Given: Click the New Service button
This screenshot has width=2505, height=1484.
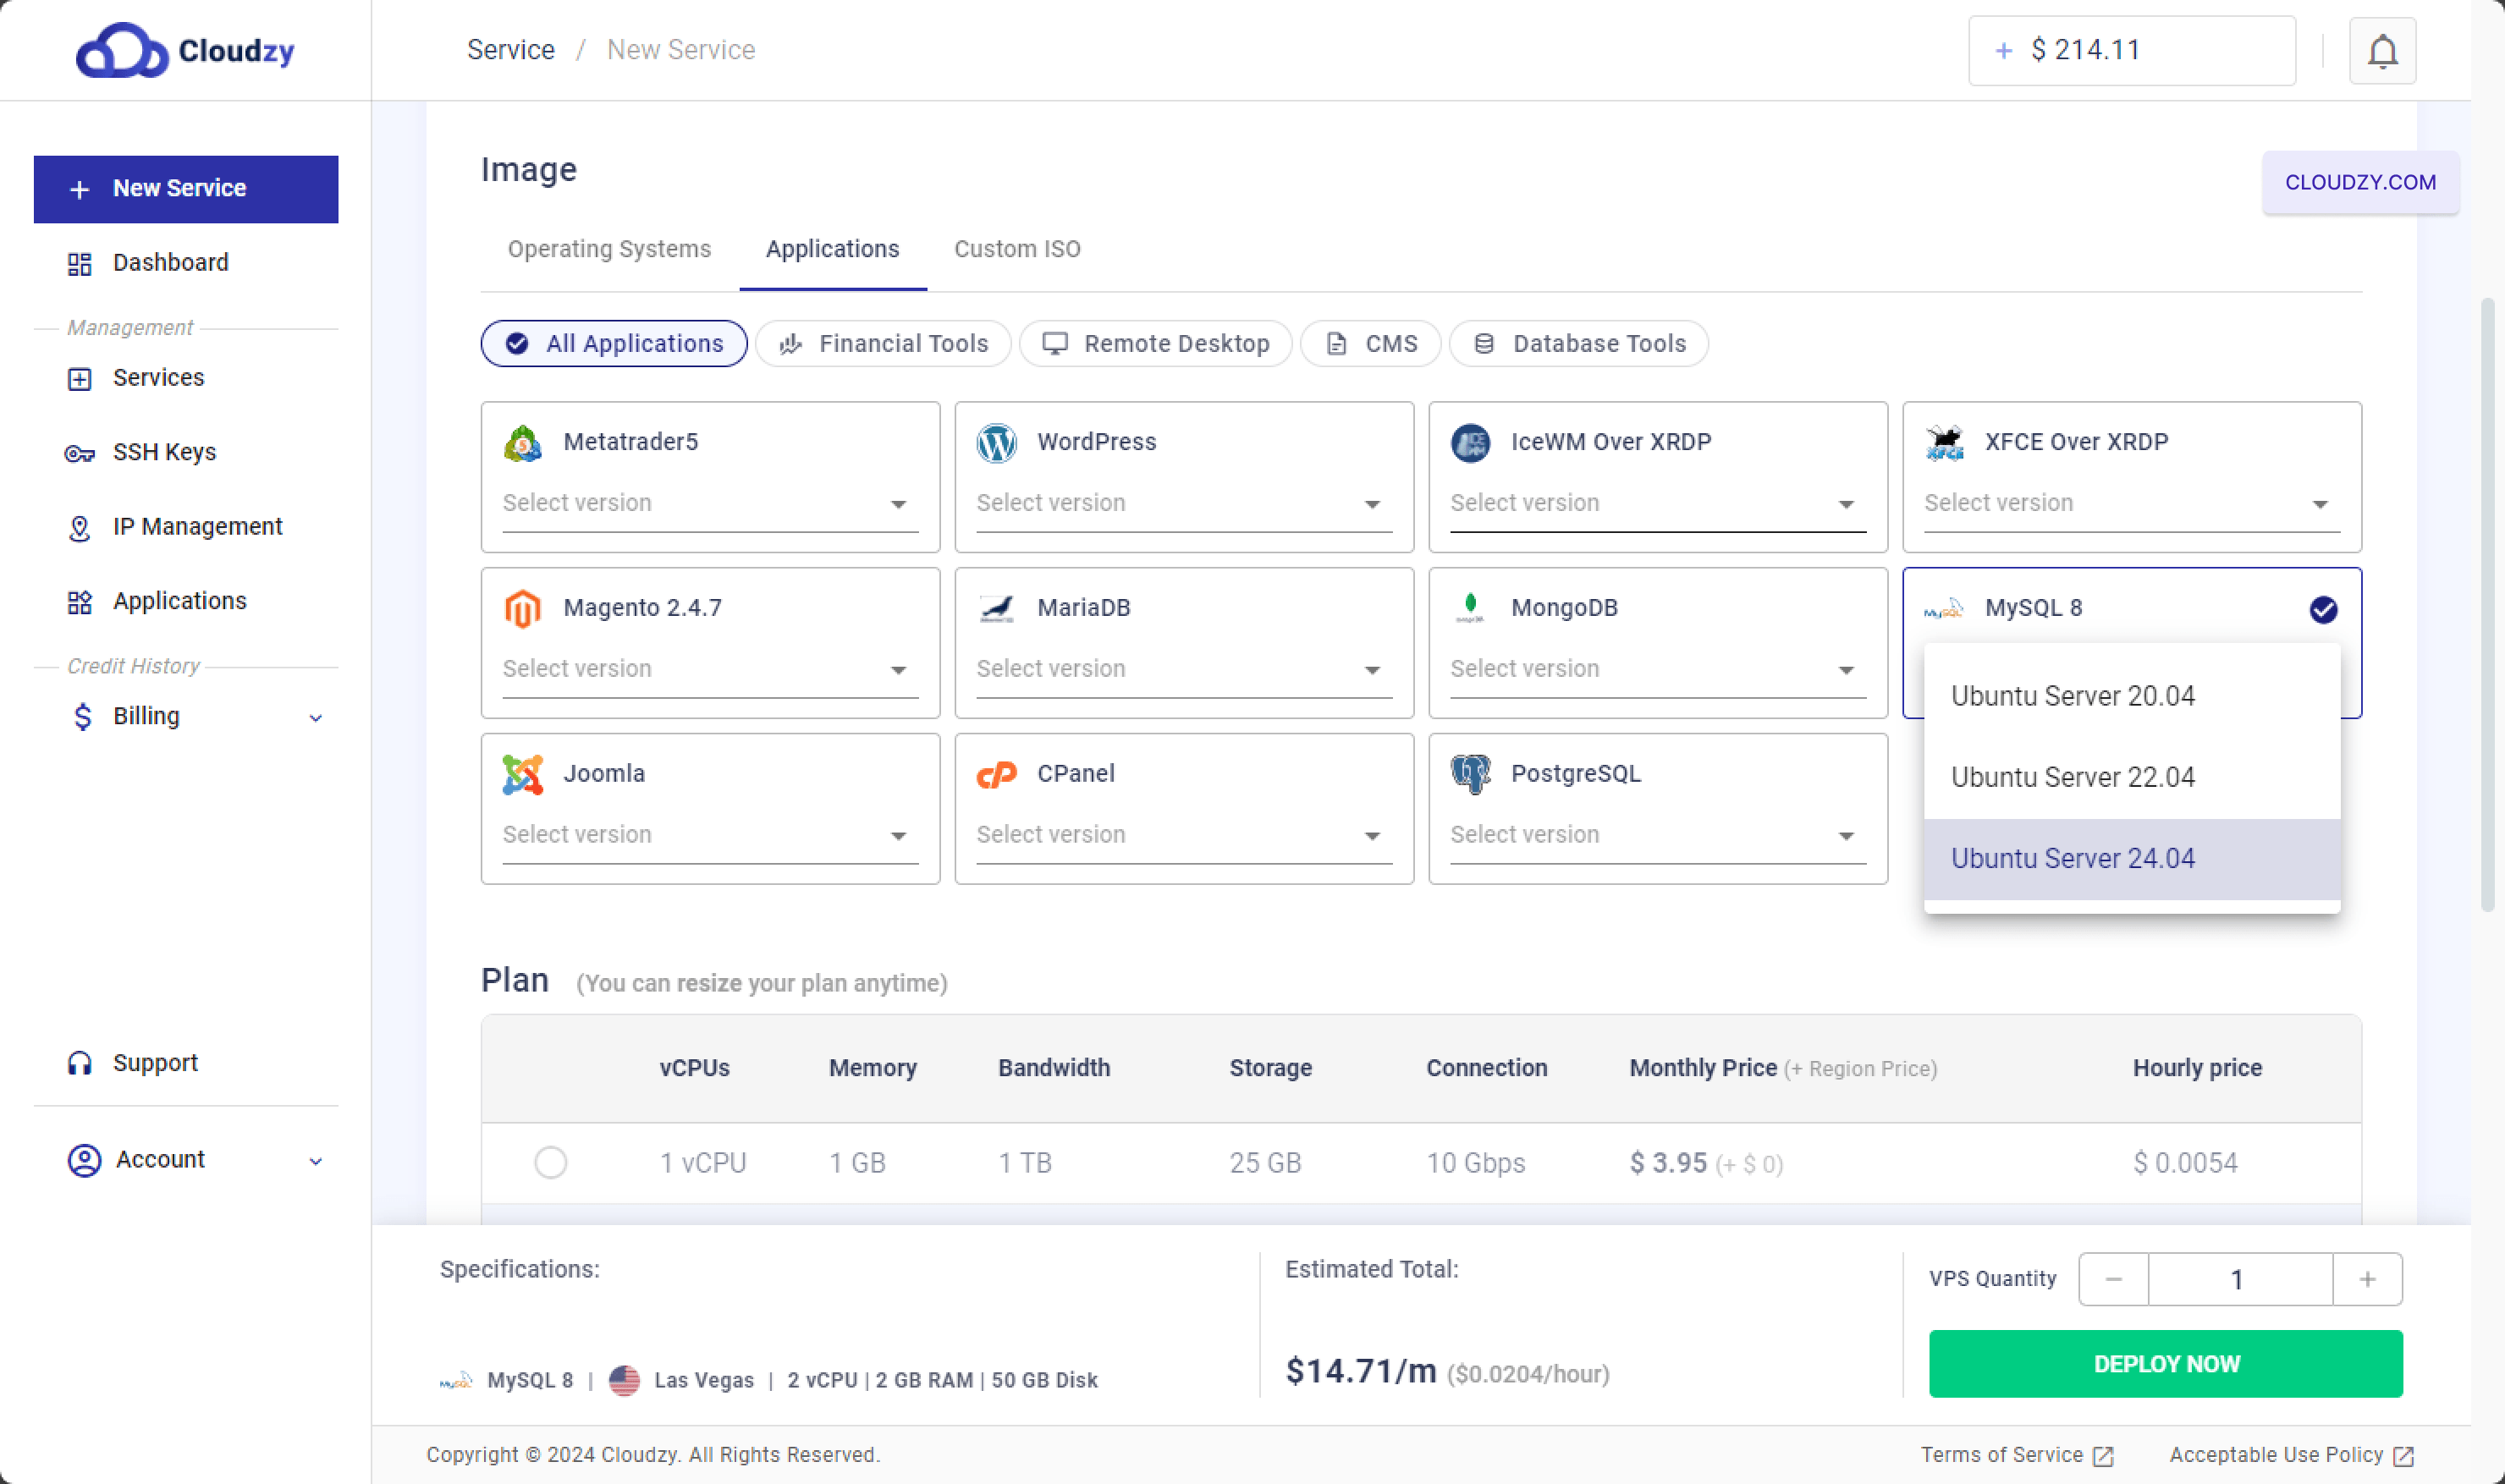Looking at the screenshot, I should (x=186, y=189).
